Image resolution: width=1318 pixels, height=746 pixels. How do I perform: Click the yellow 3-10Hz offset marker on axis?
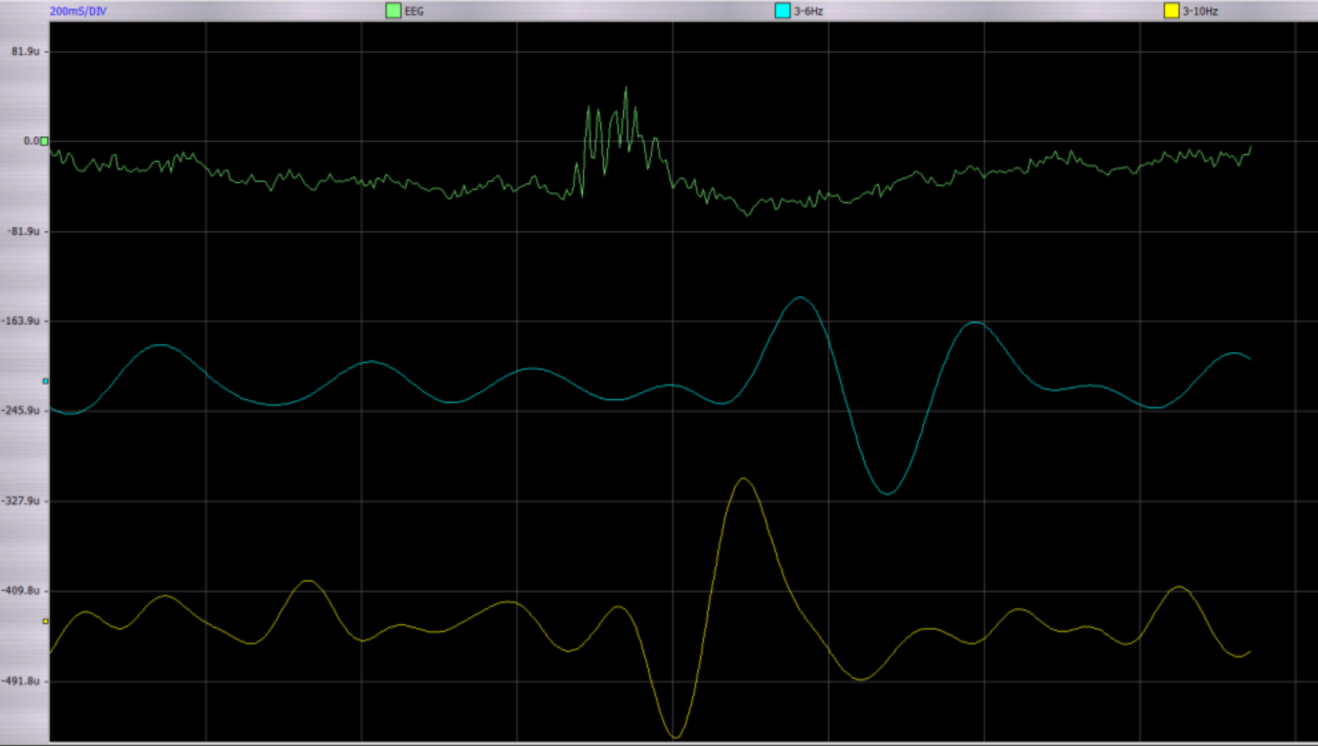click(45, 621)
